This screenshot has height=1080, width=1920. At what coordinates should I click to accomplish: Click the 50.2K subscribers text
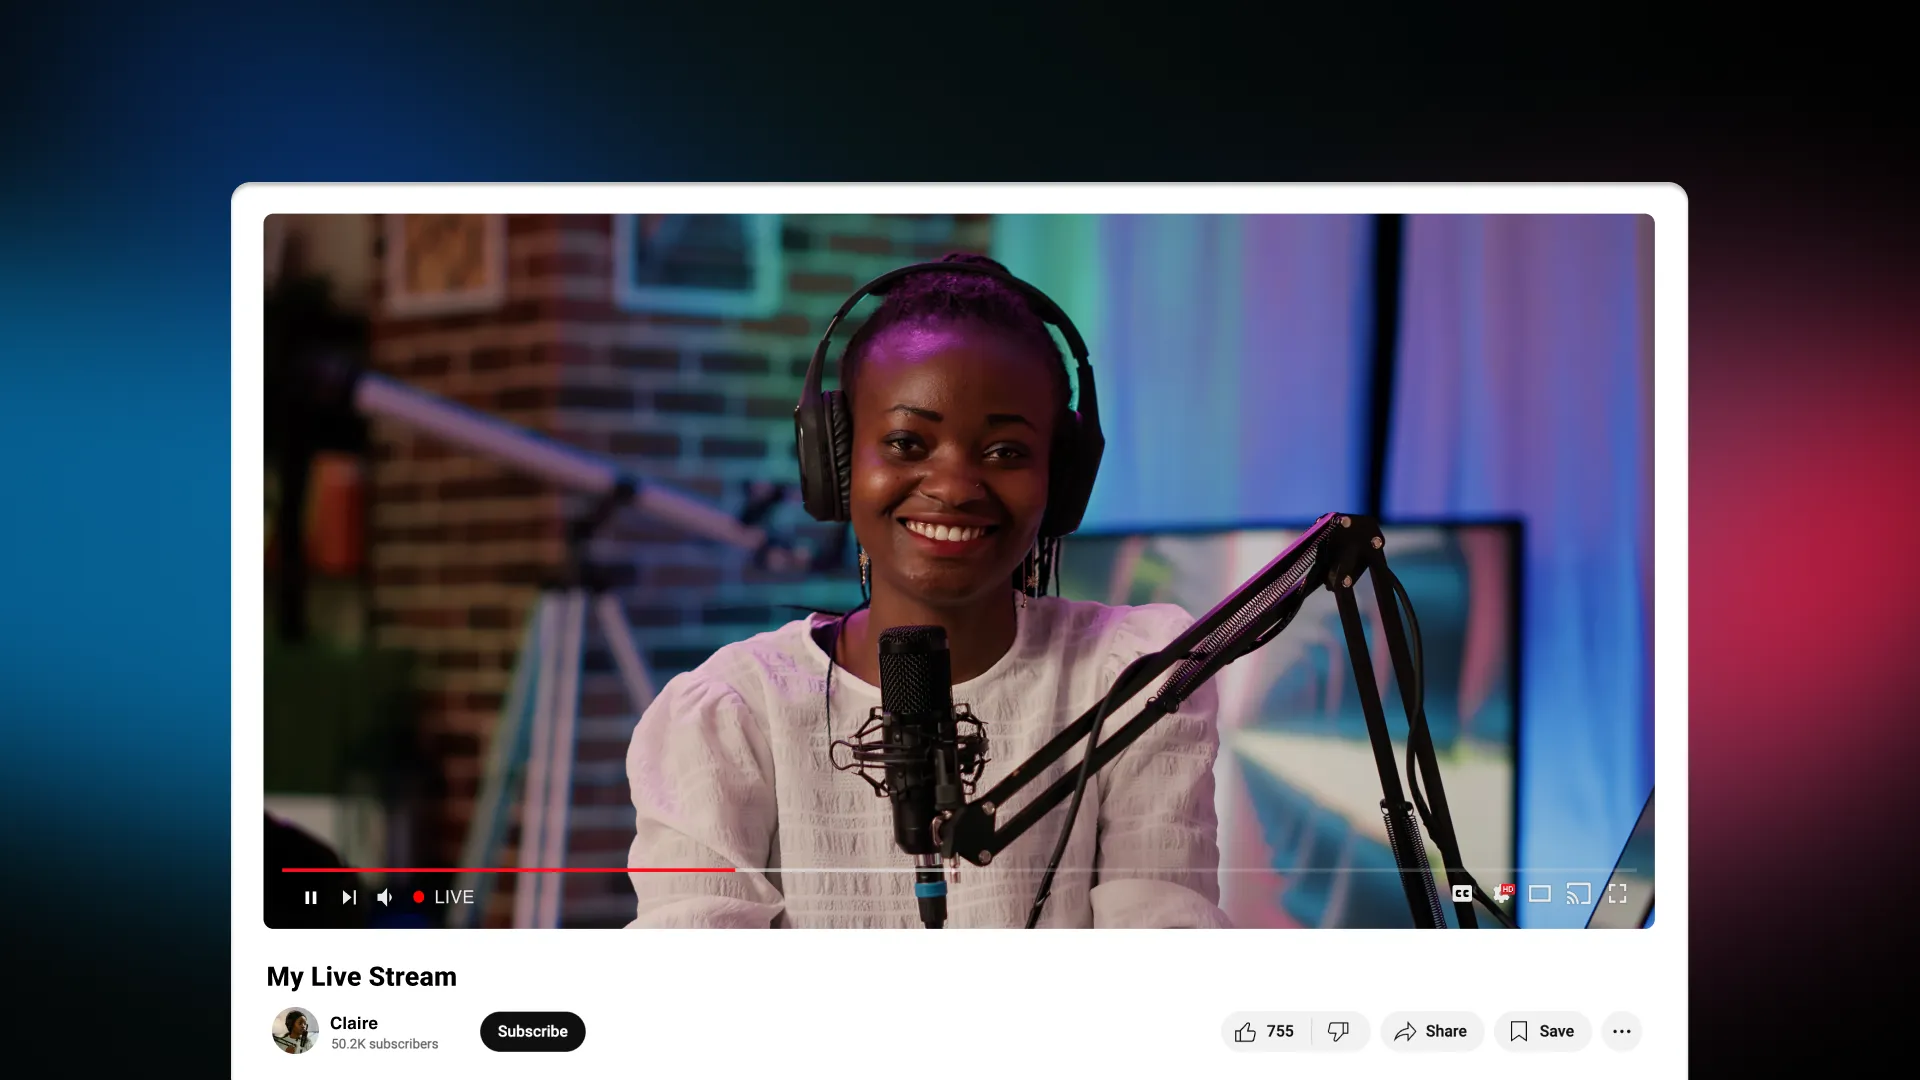click(x=384, y=1044)
